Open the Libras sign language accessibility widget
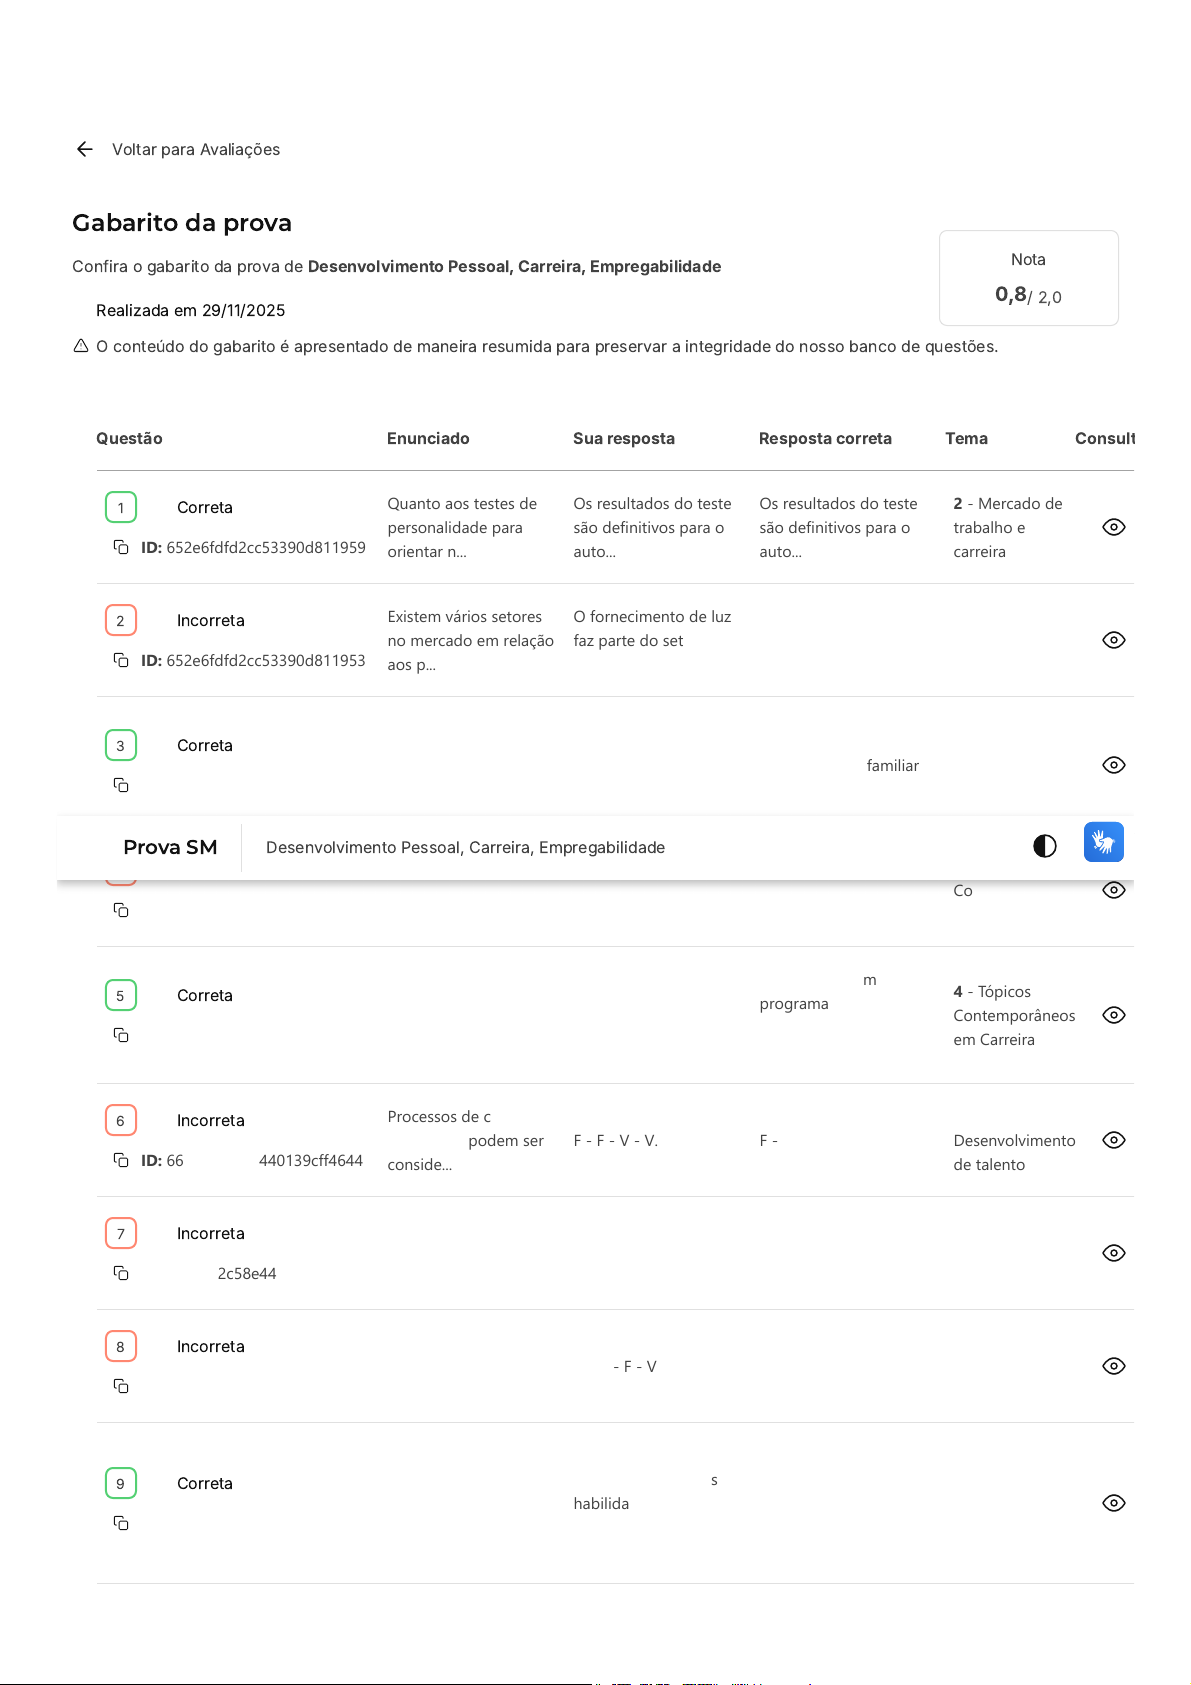Screen dimensions: 1191x1685 click(1103, 842)
